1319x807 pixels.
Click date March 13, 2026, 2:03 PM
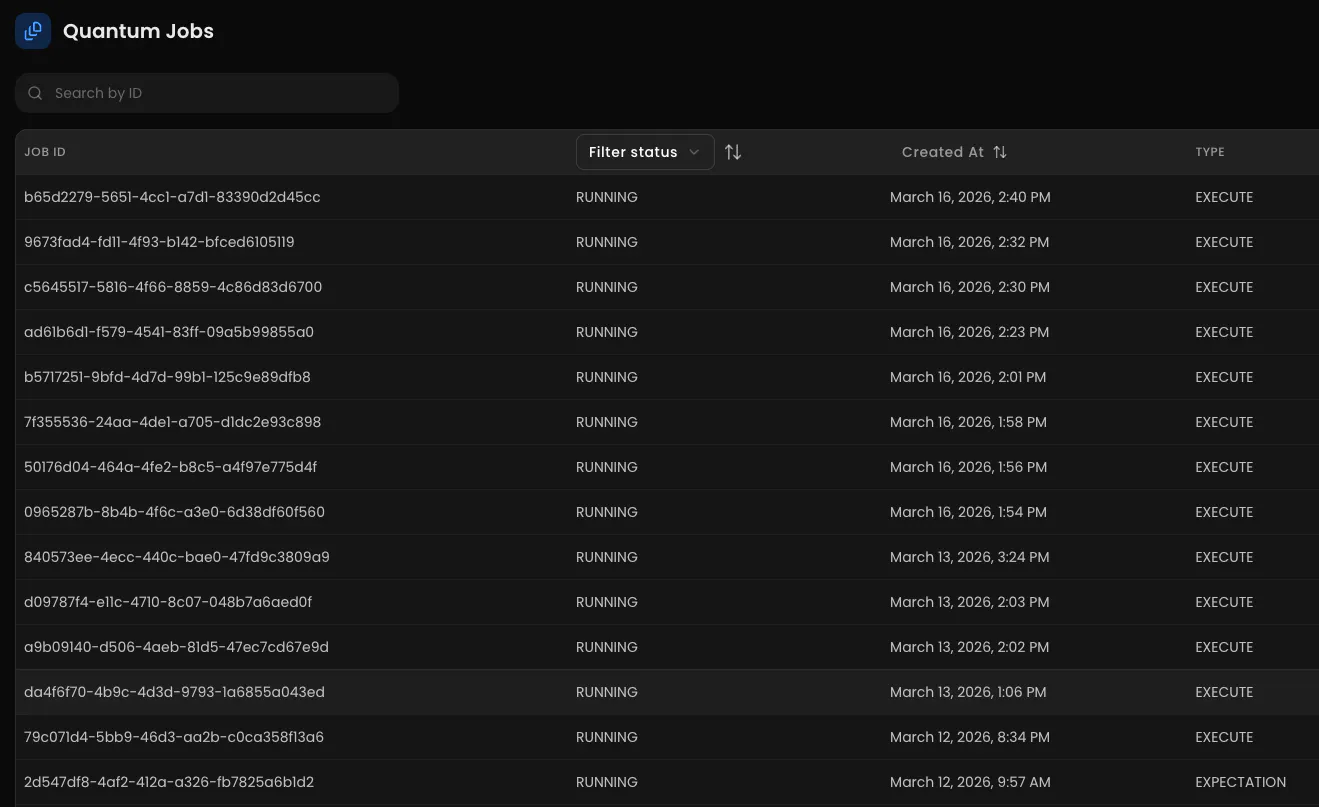click(x=970, y=602)
